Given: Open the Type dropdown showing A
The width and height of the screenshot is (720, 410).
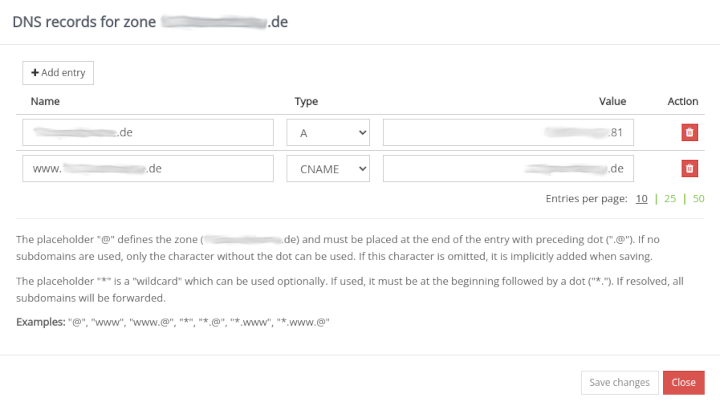Looking at the screenshot, I should point(328,133).
